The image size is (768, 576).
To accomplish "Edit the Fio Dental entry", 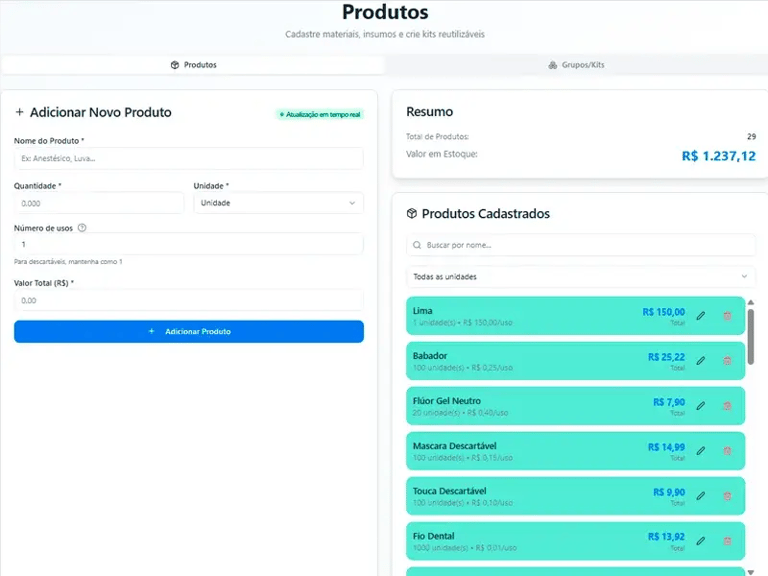I will (x=700, y=541).
